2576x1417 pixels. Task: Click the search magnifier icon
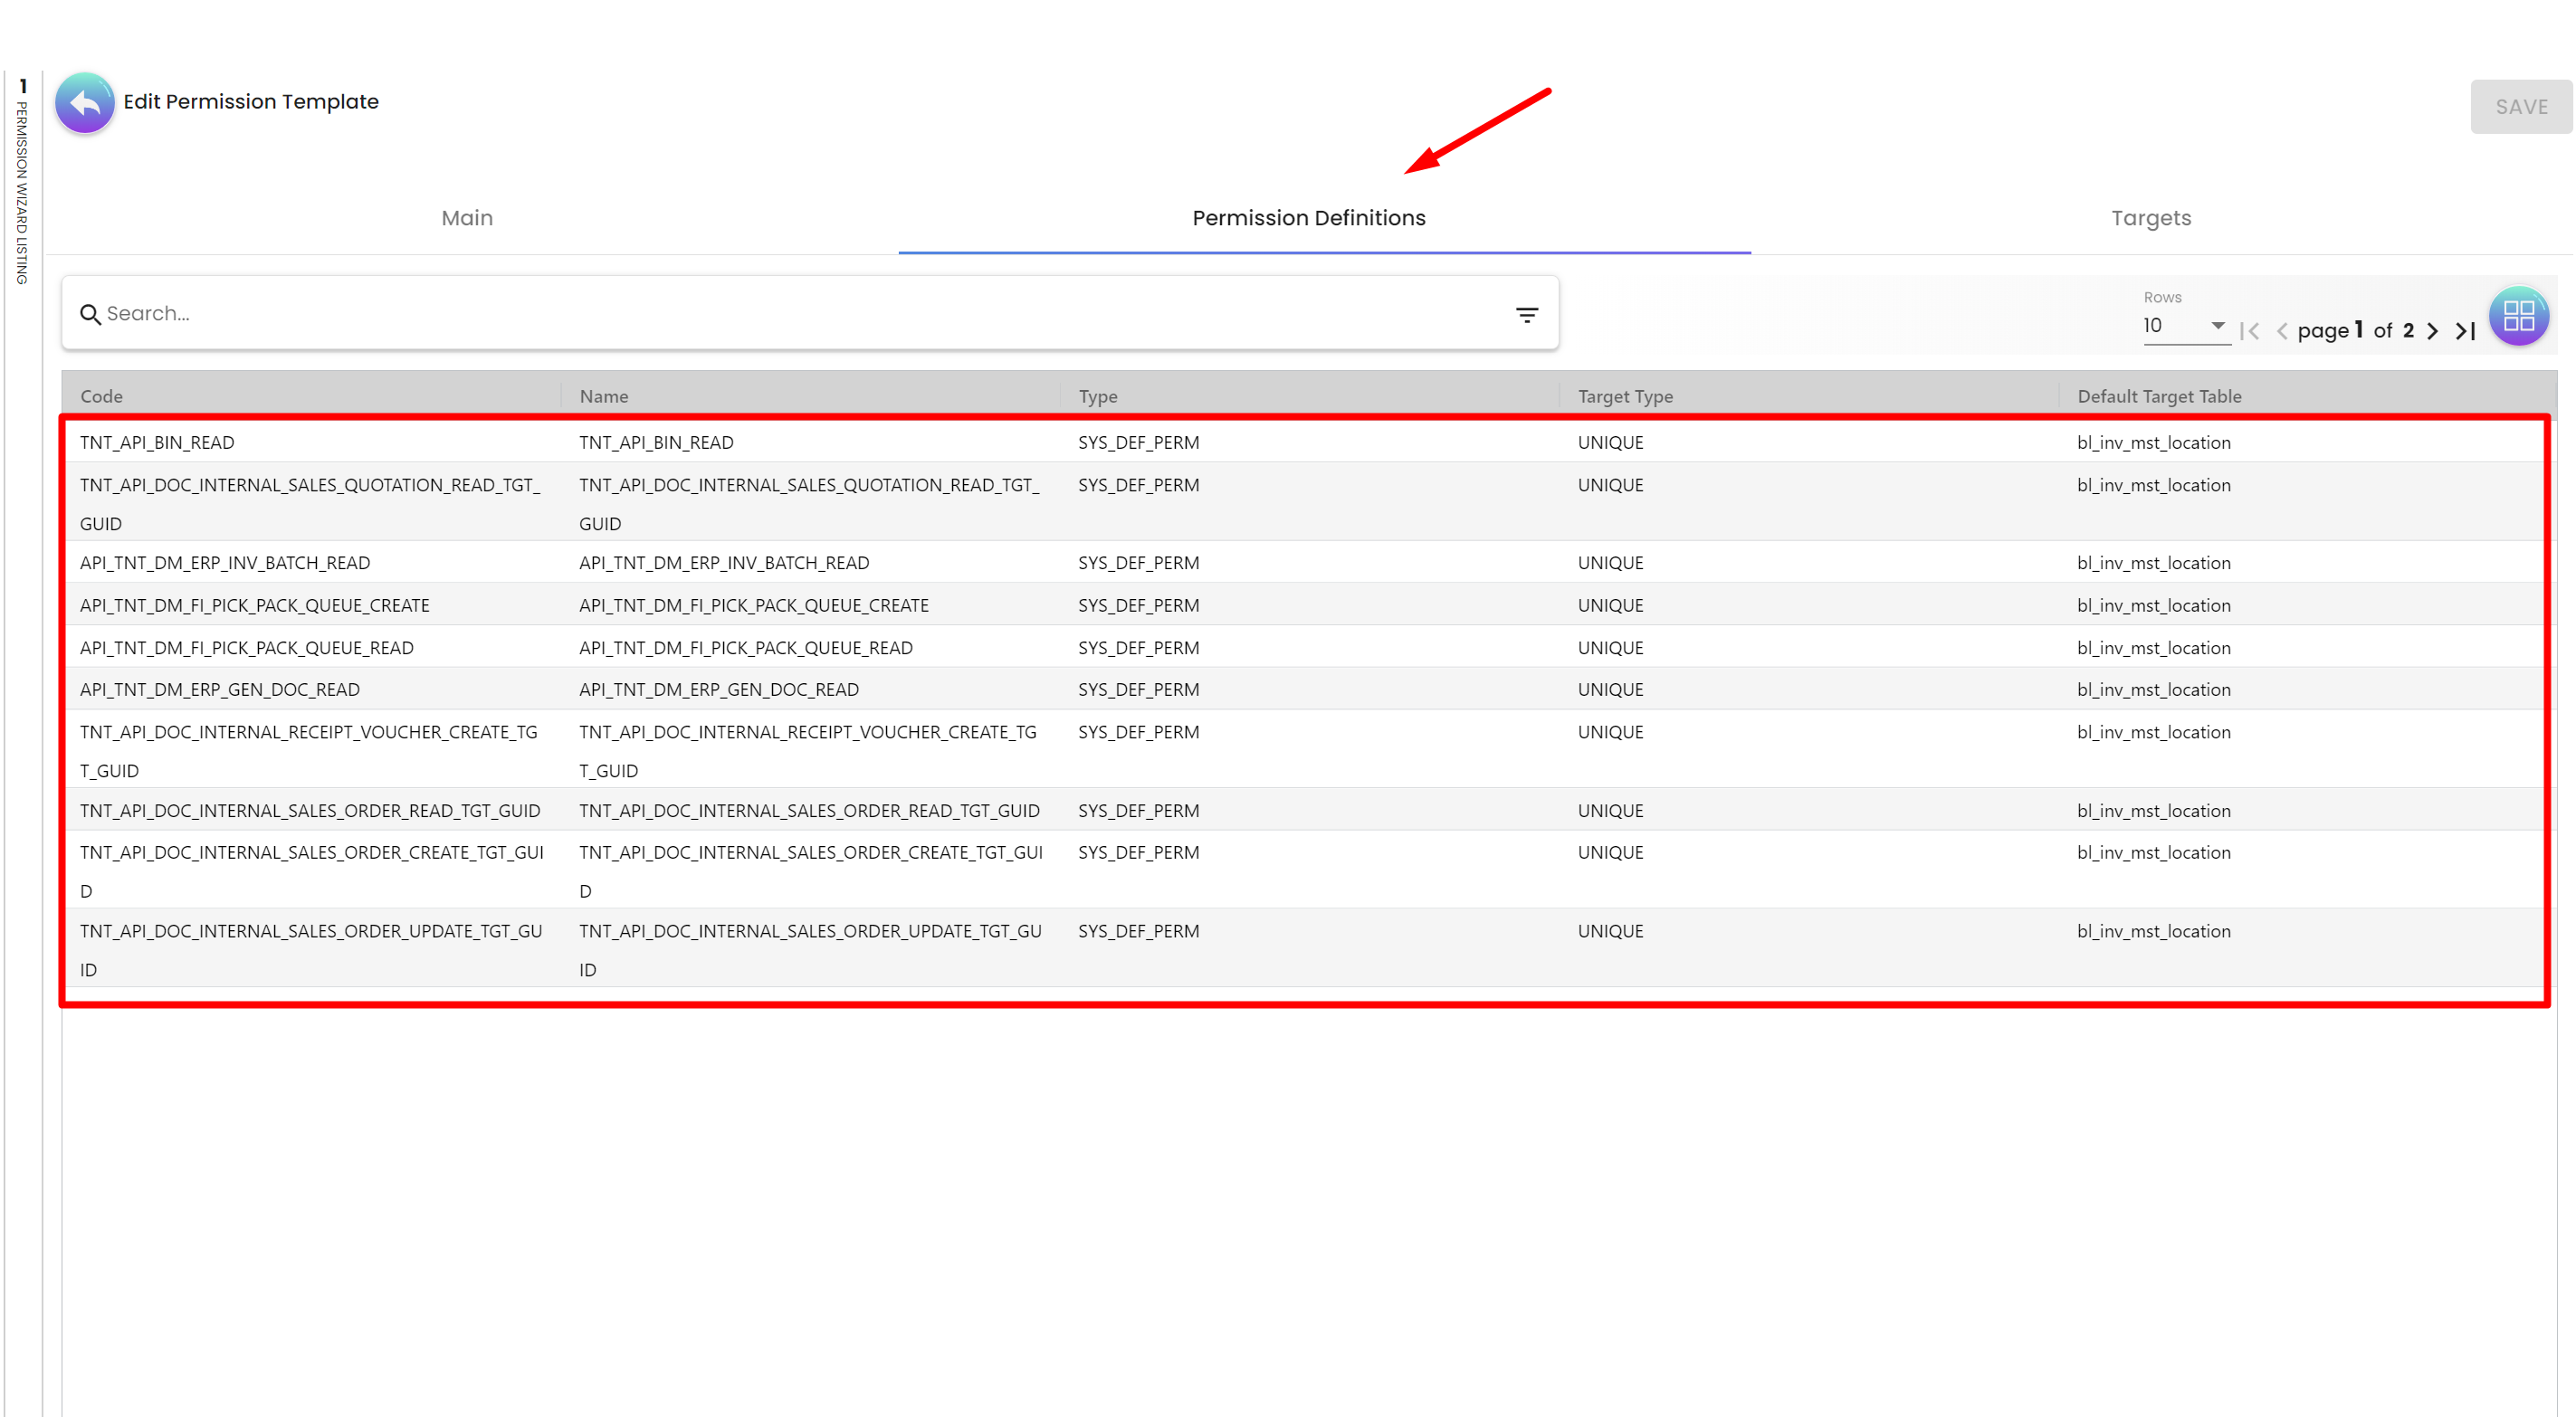[x=90, y=314]
